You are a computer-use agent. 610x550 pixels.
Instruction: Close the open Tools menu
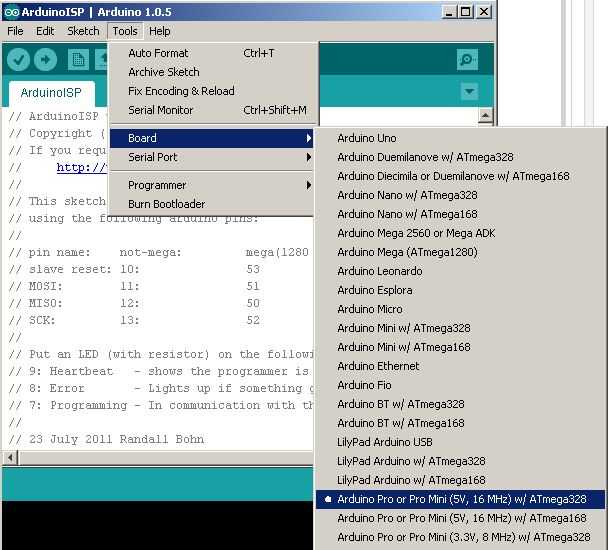[125, 31]
